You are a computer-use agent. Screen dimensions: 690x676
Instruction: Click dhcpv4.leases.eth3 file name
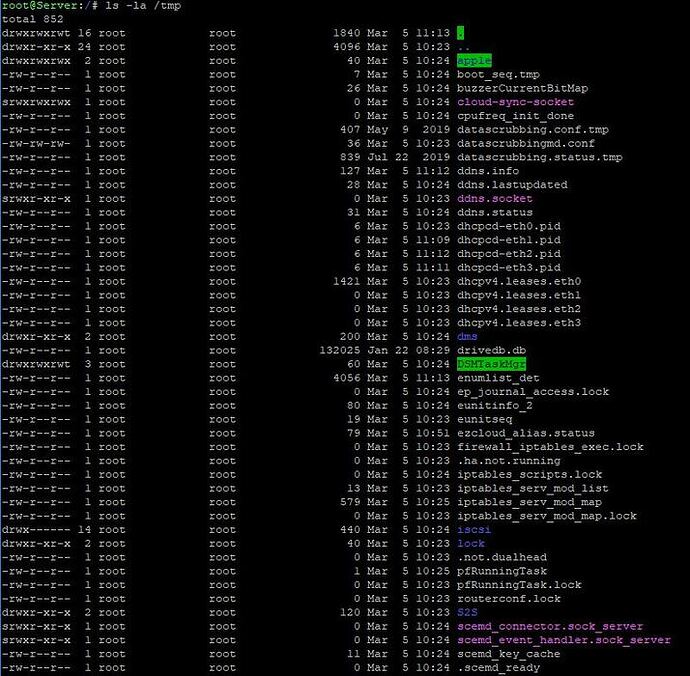pyautogui.click(x=519, y=323)
